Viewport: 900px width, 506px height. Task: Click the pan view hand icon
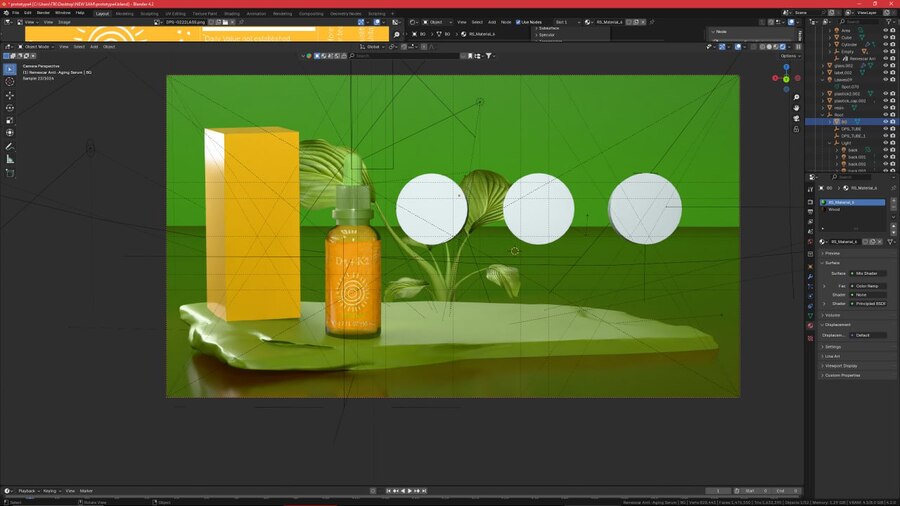click(x=796, y=108)
